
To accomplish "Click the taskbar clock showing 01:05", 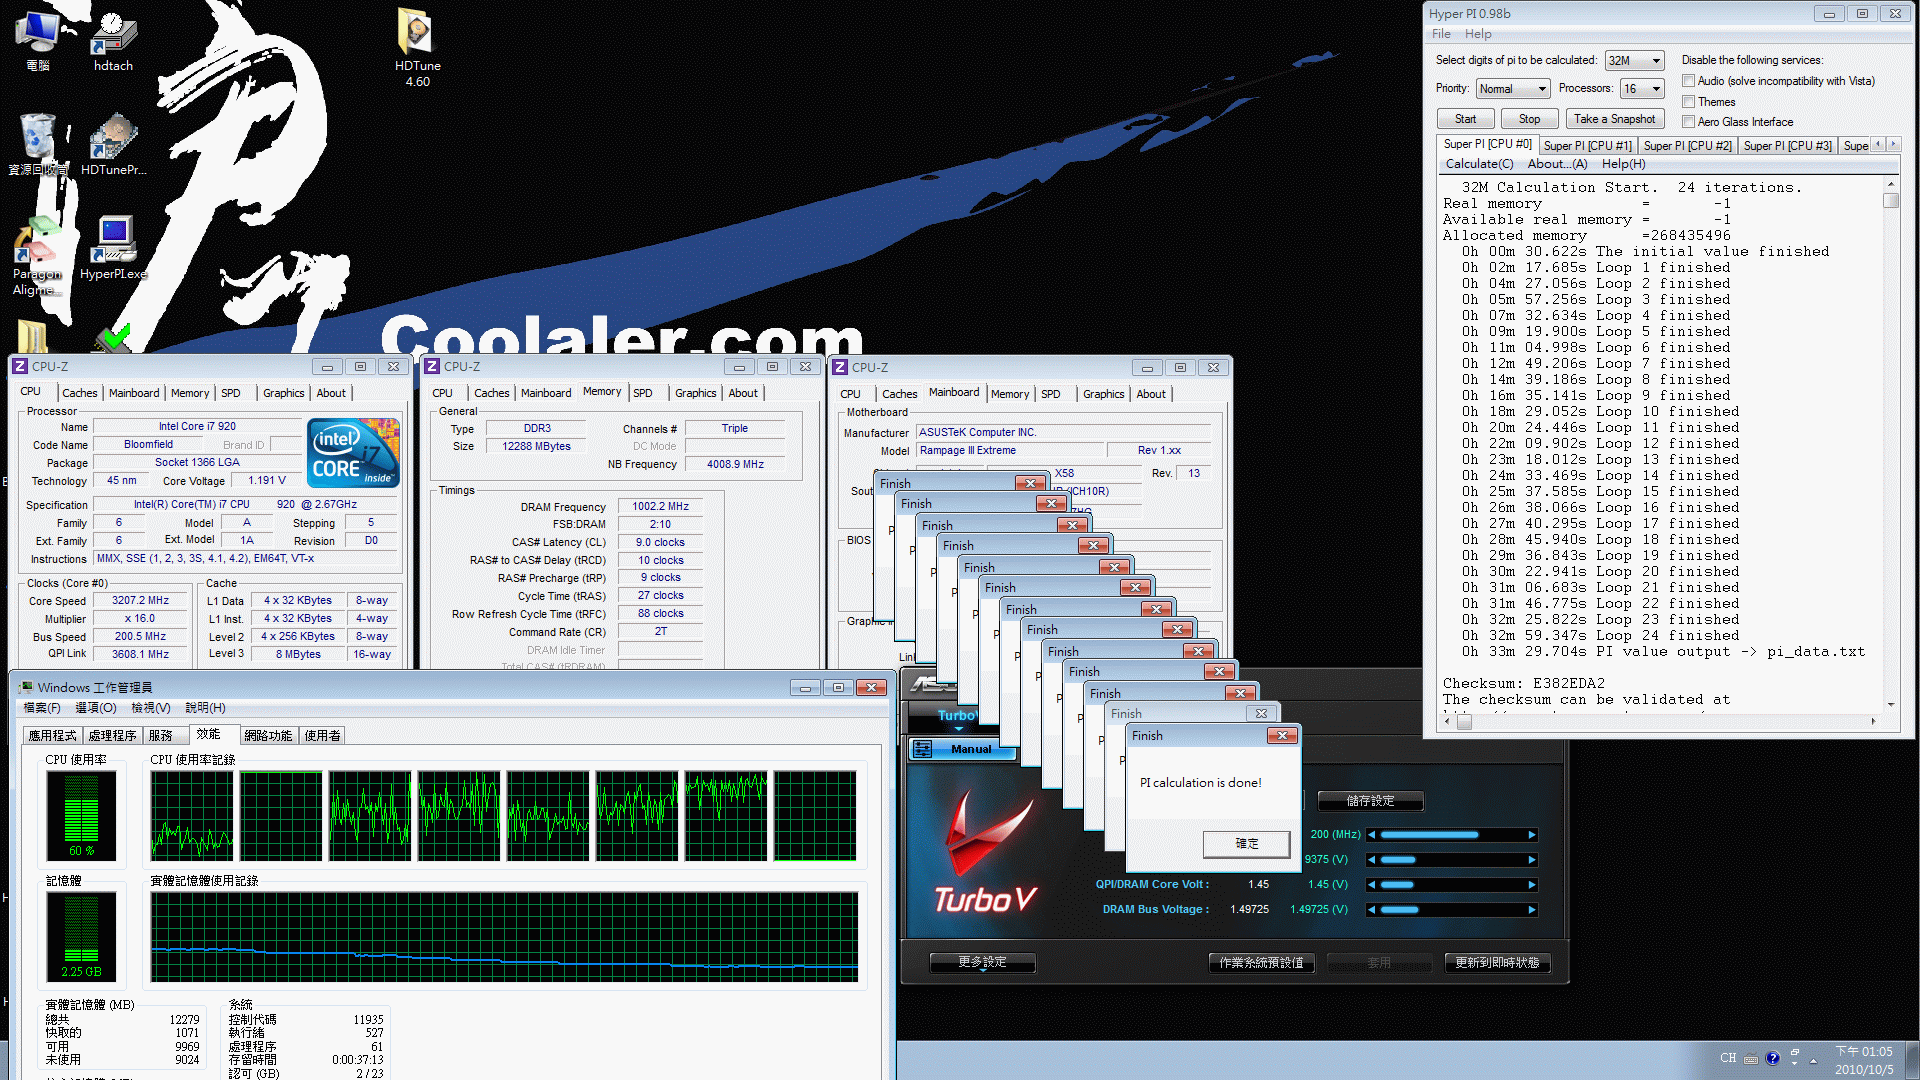I will click(x=1864, y=1060).
